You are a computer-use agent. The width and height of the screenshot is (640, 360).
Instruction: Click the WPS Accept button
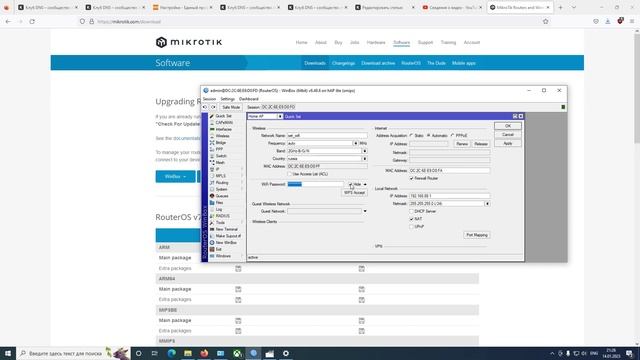354,193
